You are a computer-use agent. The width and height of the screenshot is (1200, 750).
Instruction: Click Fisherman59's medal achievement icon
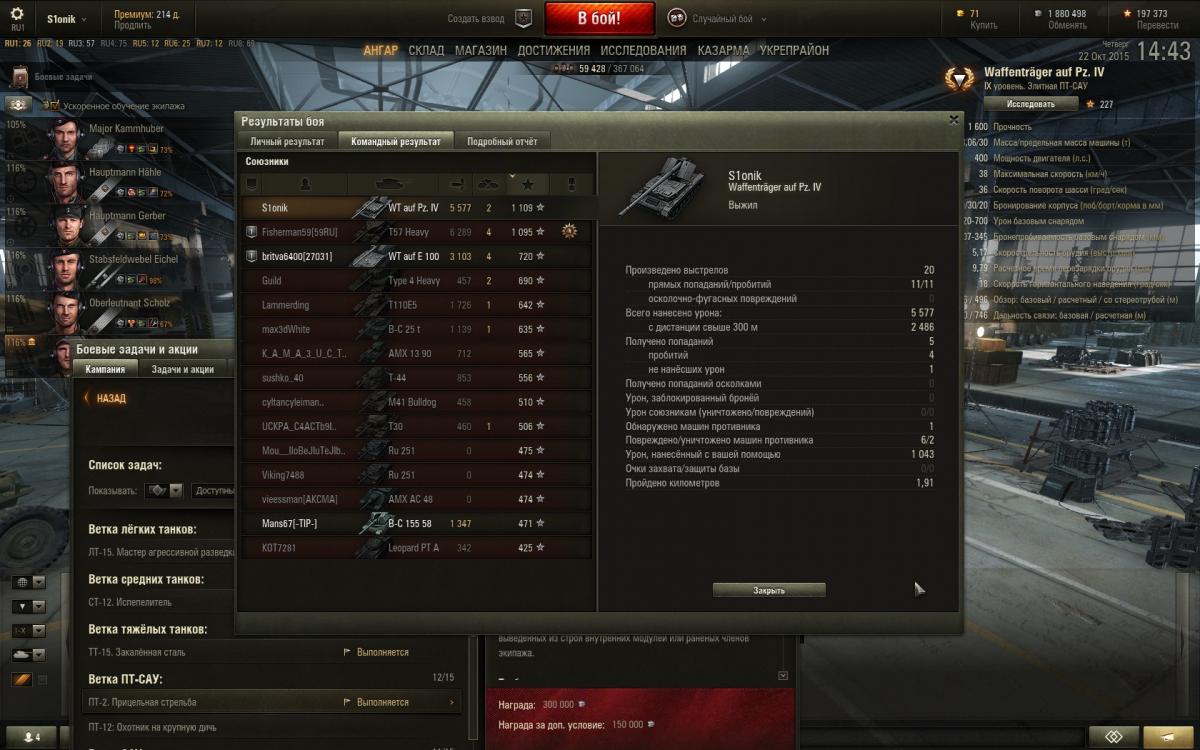(570, 231)
